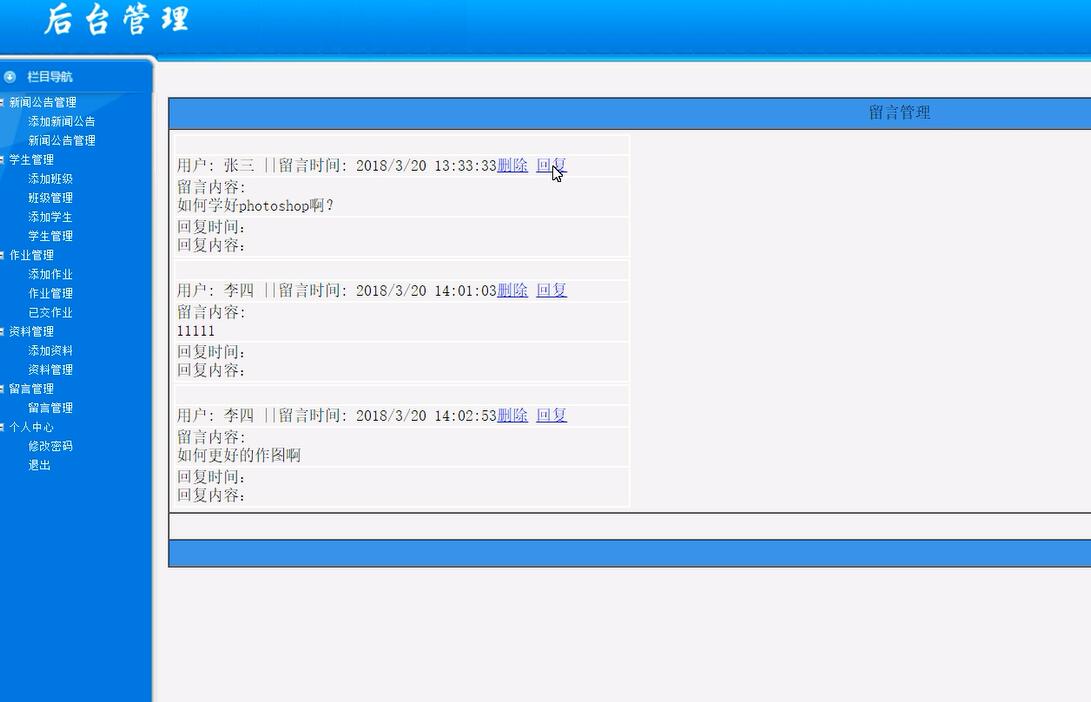Open the 资料管理 sub-item link

point(50,369)
